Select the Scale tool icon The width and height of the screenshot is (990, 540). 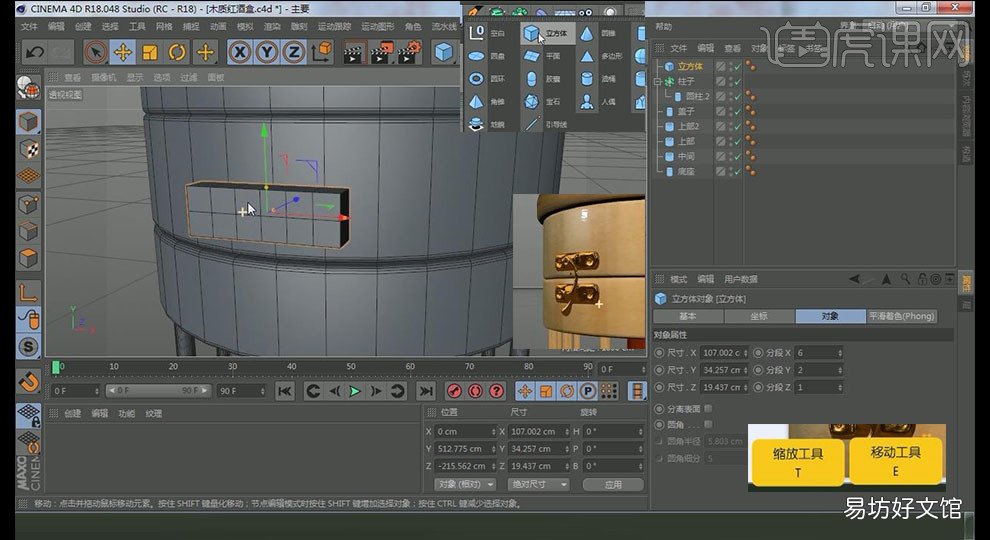150,52
